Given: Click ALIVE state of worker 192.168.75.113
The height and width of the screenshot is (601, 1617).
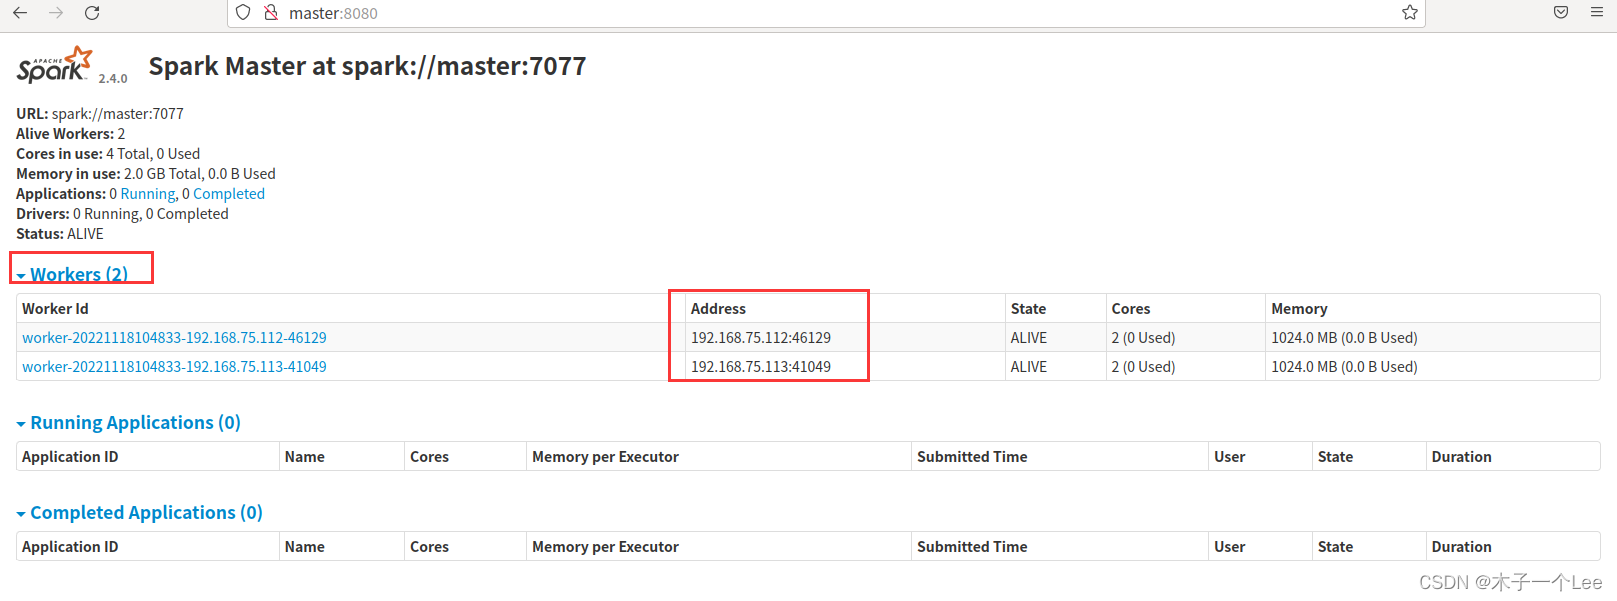Looking at the screenshot, I should [x=1029, y=367].
